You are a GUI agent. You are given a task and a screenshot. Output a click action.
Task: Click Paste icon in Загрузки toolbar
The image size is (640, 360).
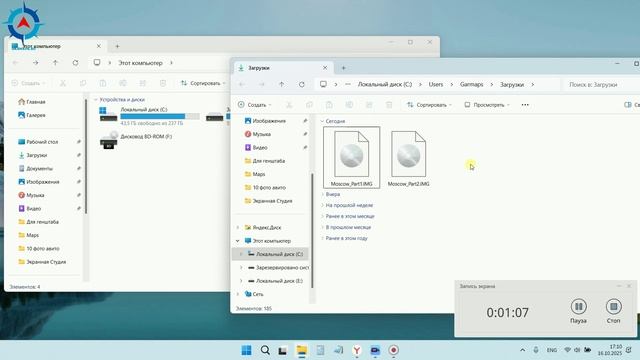point(329,105)
